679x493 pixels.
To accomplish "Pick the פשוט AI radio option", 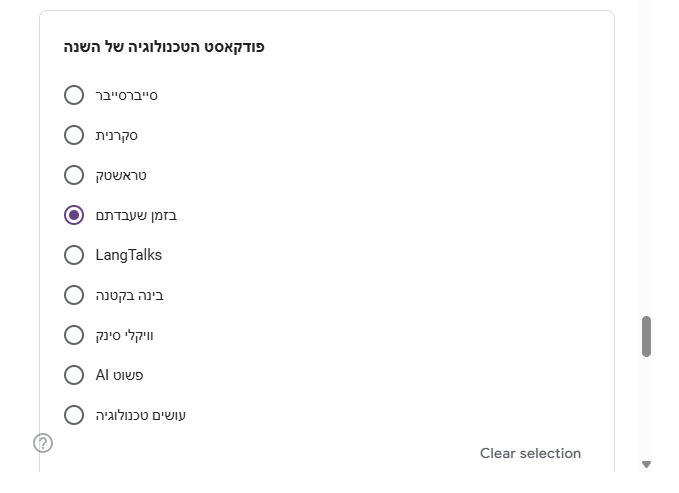I will click(74, 375).
